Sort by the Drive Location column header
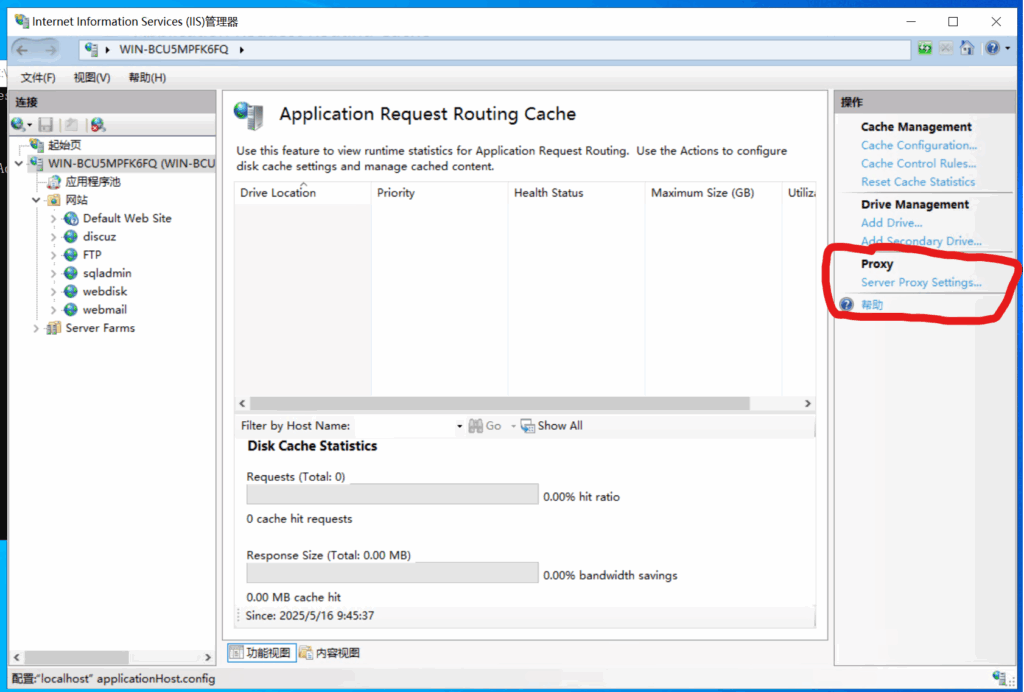1024x692 pixels. (303, 193)
